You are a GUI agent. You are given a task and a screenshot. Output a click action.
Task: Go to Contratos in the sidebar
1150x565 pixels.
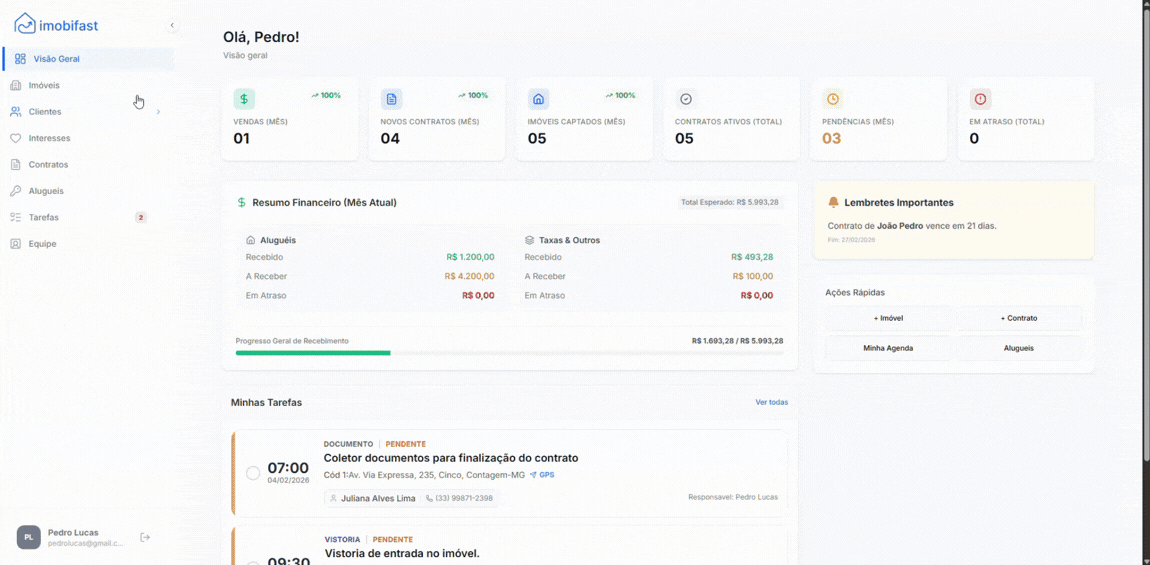pyautogui.click(x=48, y=164)
